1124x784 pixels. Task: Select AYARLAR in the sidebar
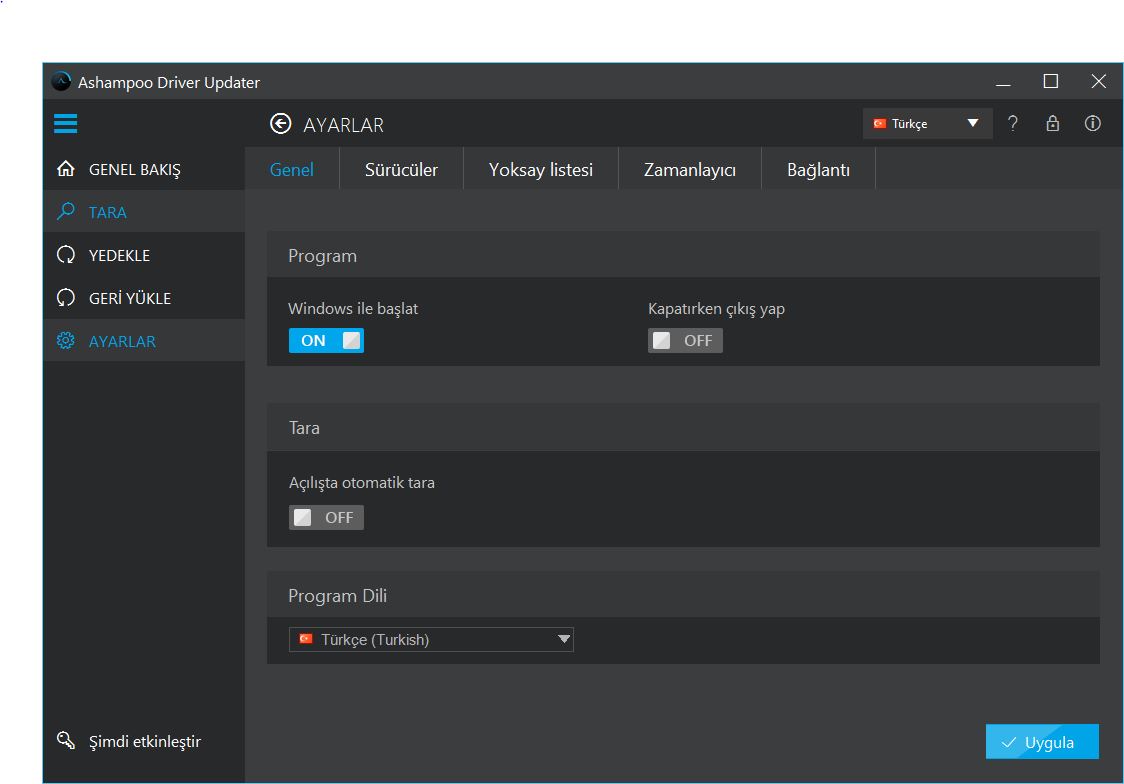coord(144,340)
